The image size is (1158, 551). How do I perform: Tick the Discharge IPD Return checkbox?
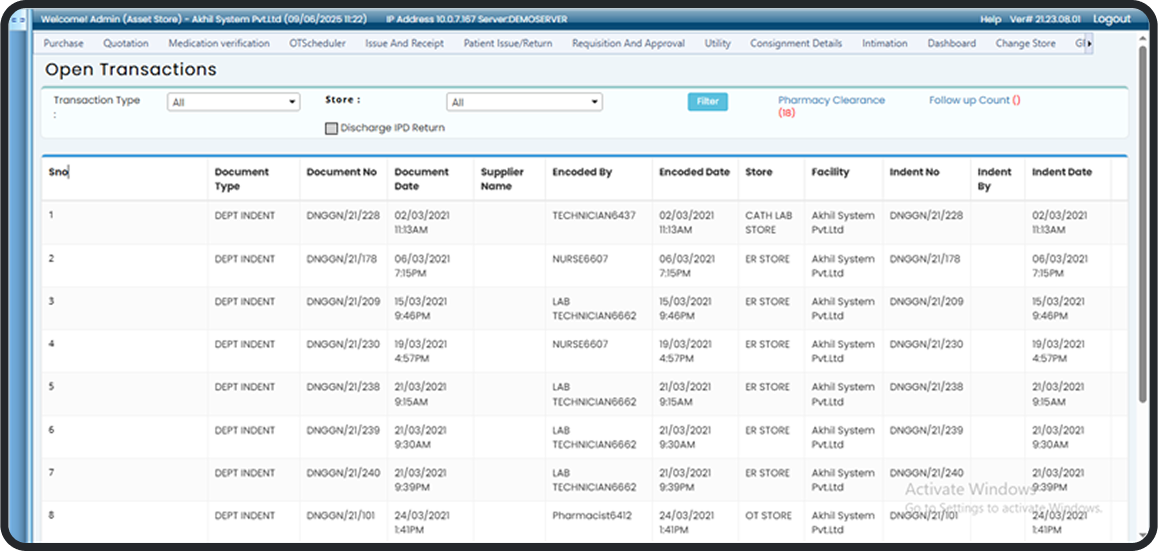coord(332,129)
